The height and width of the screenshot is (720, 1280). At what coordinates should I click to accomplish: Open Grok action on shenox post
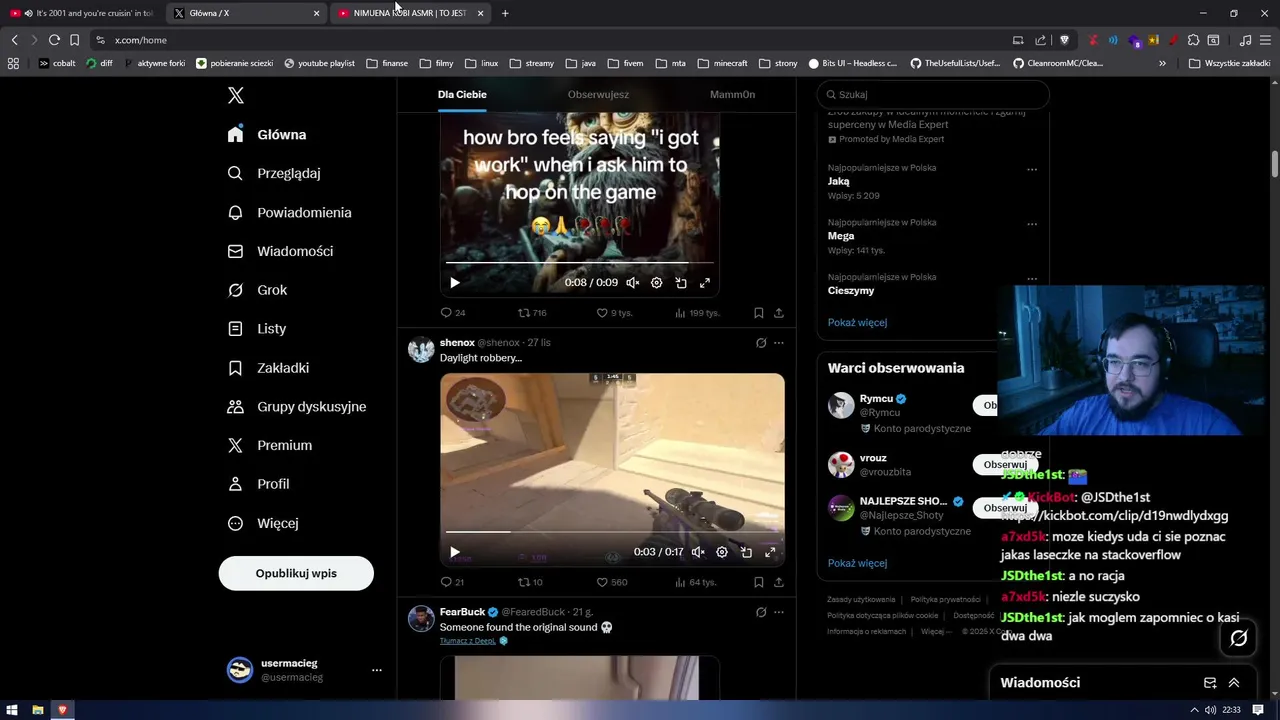click(x=761, y=343)
